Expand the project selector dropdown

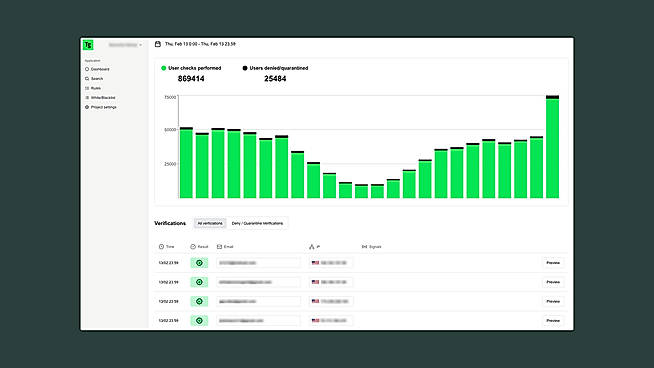(x=125, y=45)
